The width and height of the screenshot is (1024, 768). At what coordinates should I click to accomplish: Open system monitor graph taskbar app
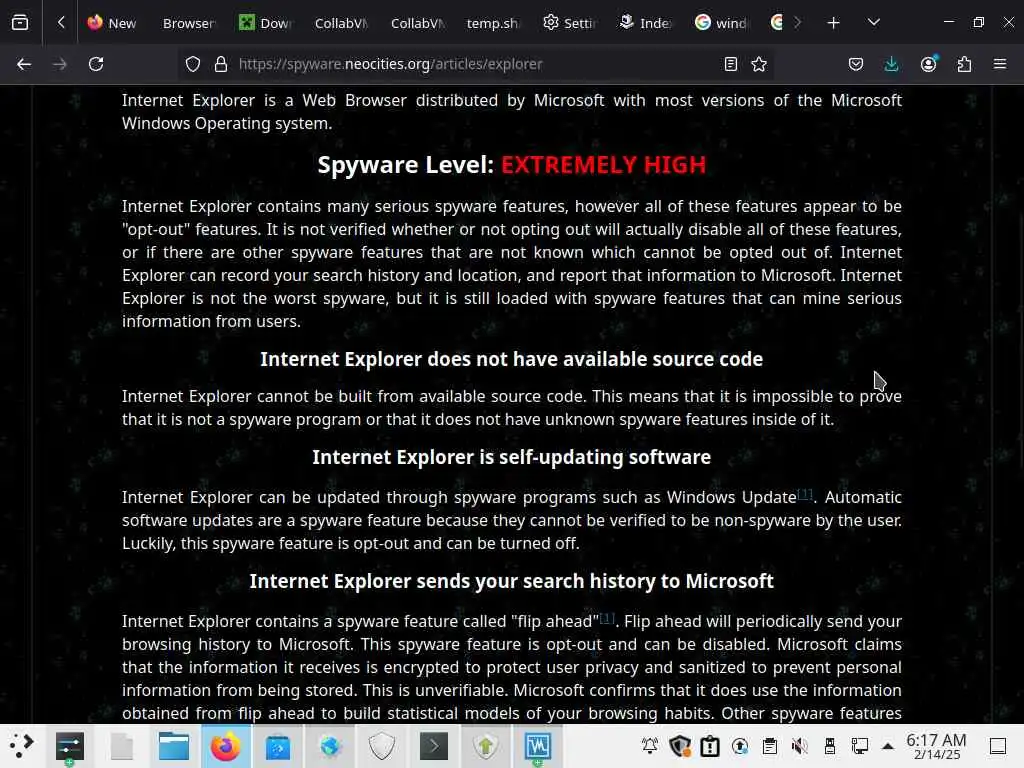(537, 746)
